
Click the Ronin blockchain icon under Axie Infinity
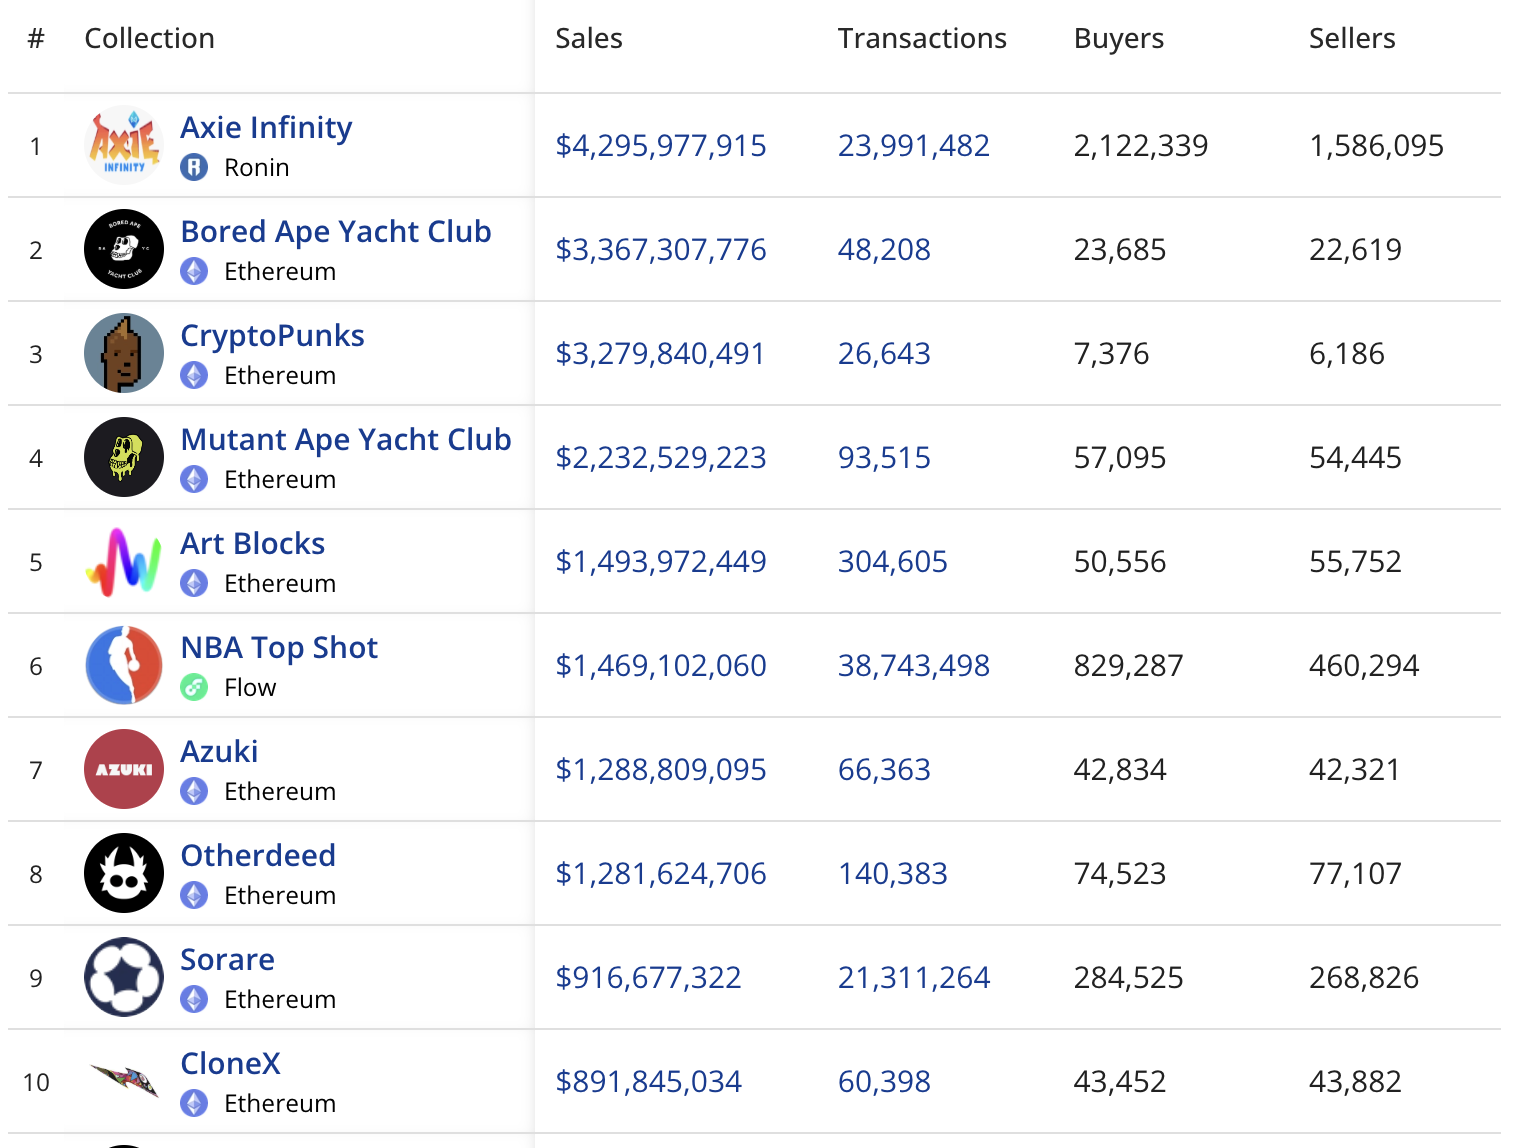(194, 168)
